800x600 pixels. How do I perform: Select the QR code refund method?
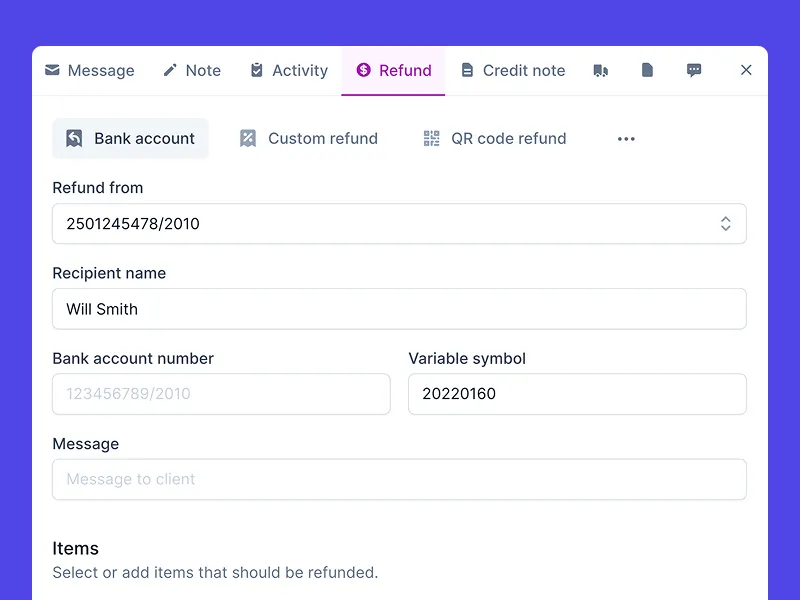pyautogui.click(x=494, y=138)
